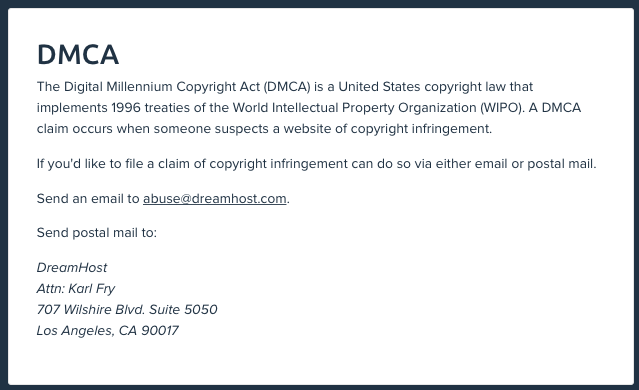The width and height of the screenshot is (639, 390).
Task: Click the 707 Wilshire Blvd. Suite 5050 line
Action: (127, 310)
